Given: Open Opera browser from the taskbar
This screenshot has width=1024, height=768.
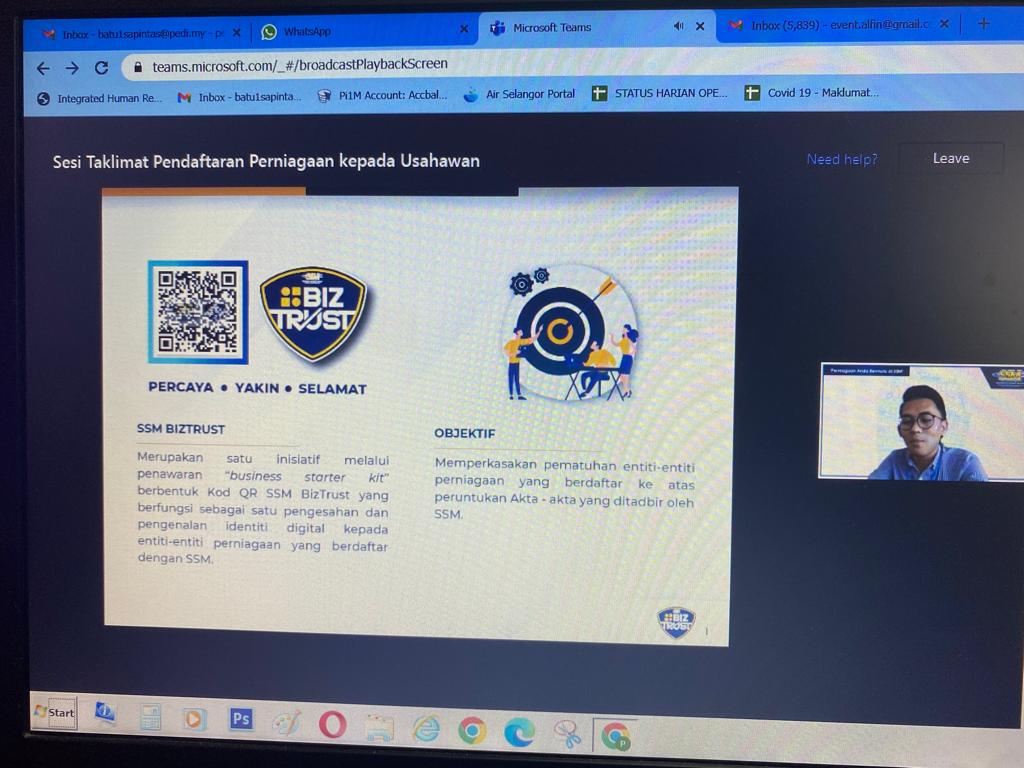Looking at the screenshot, I should coord(332,724).
